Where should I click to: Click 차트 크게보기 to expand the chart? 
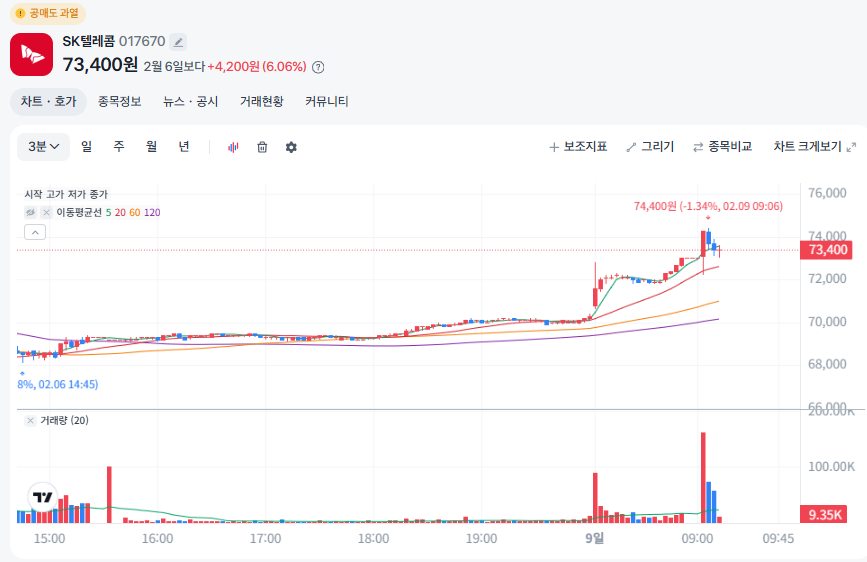click(x=814, y=147)
